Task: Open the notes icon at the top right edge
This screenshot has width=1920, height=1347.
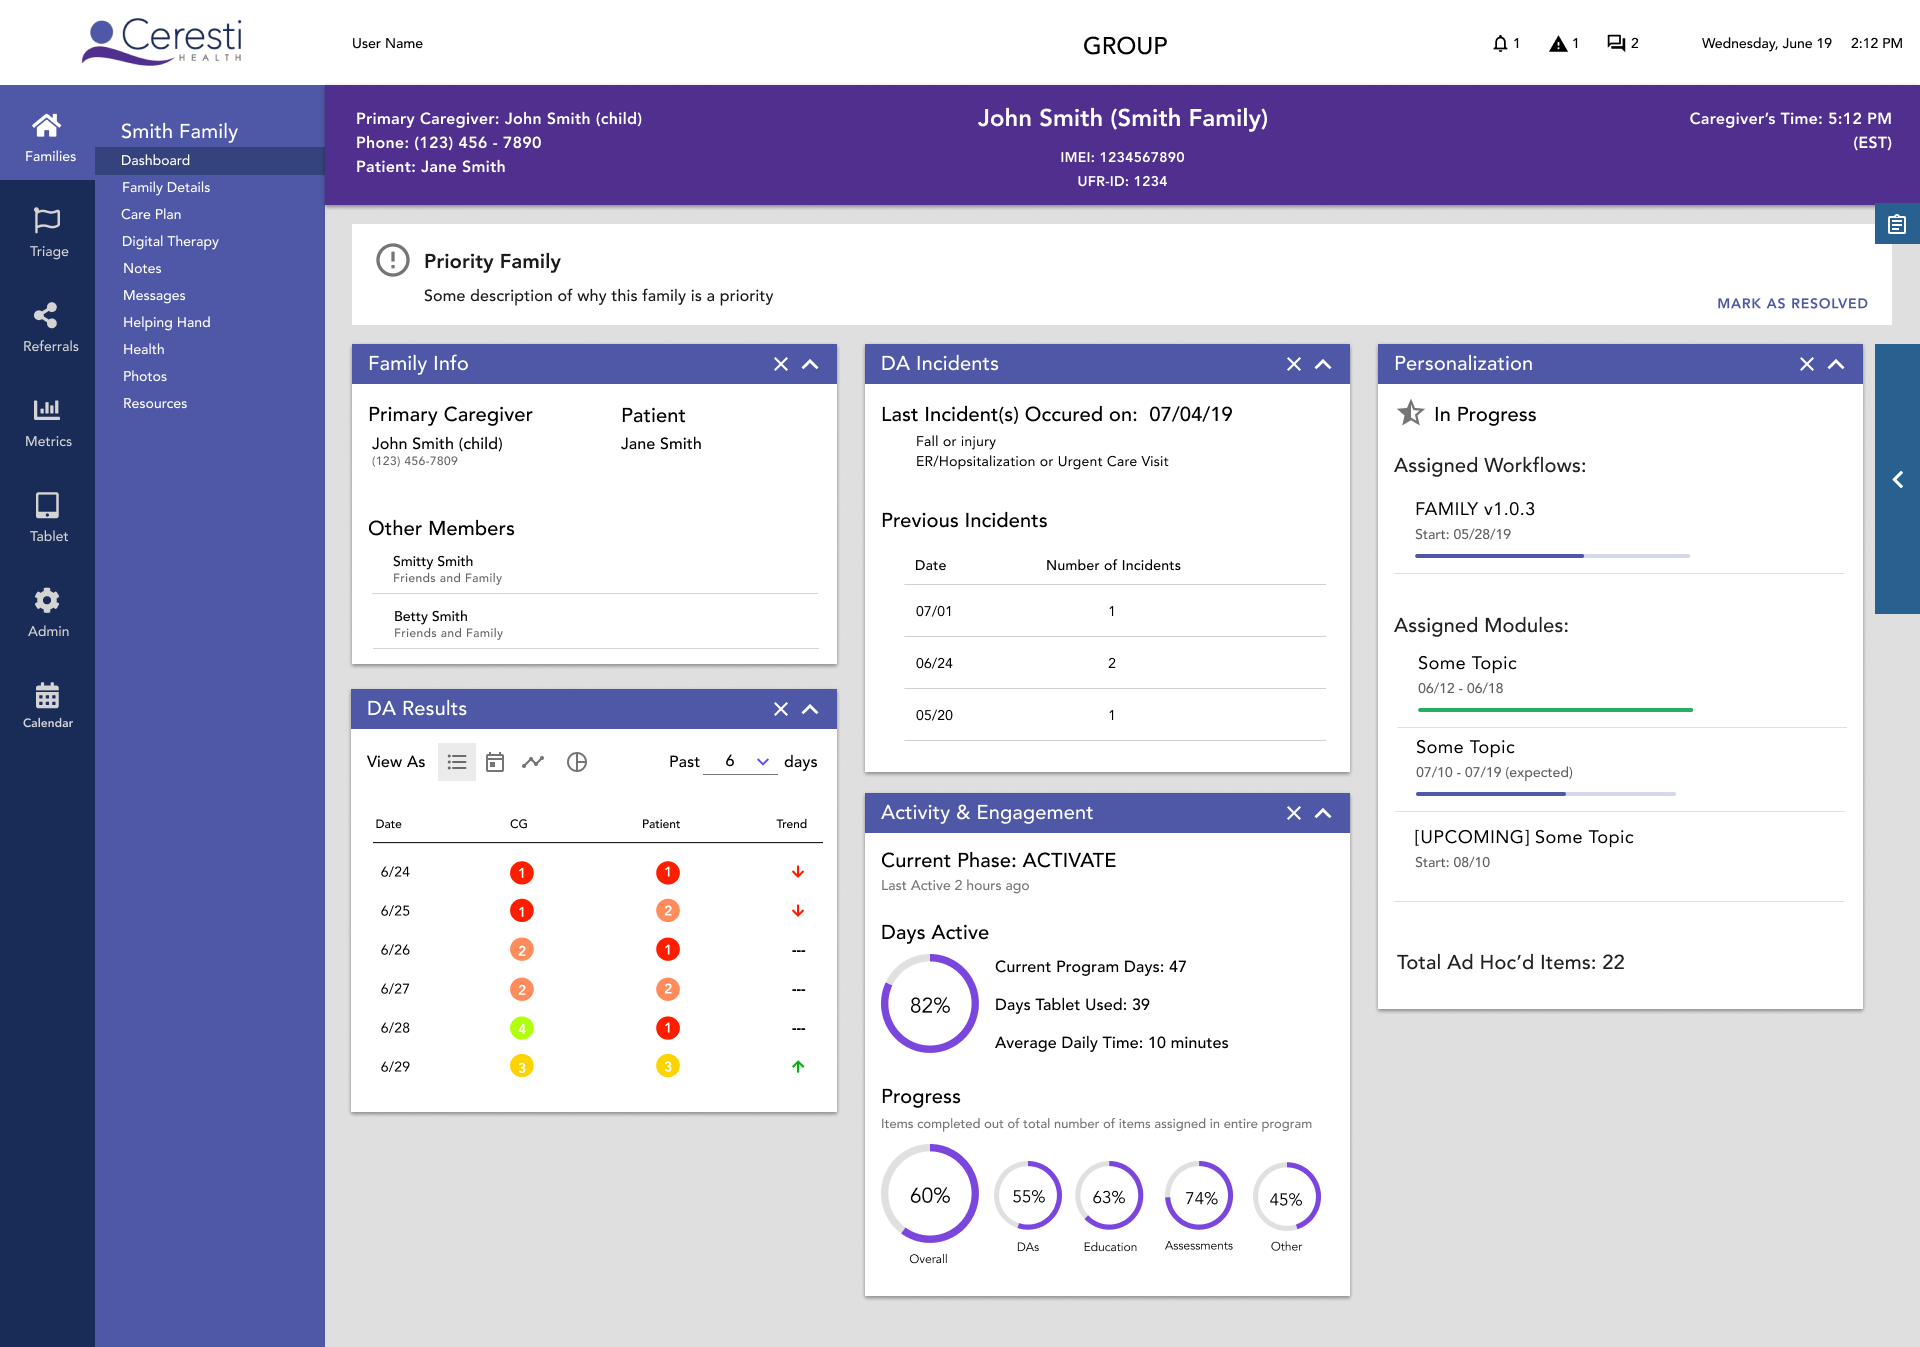Action: (x=1897, y=223)
